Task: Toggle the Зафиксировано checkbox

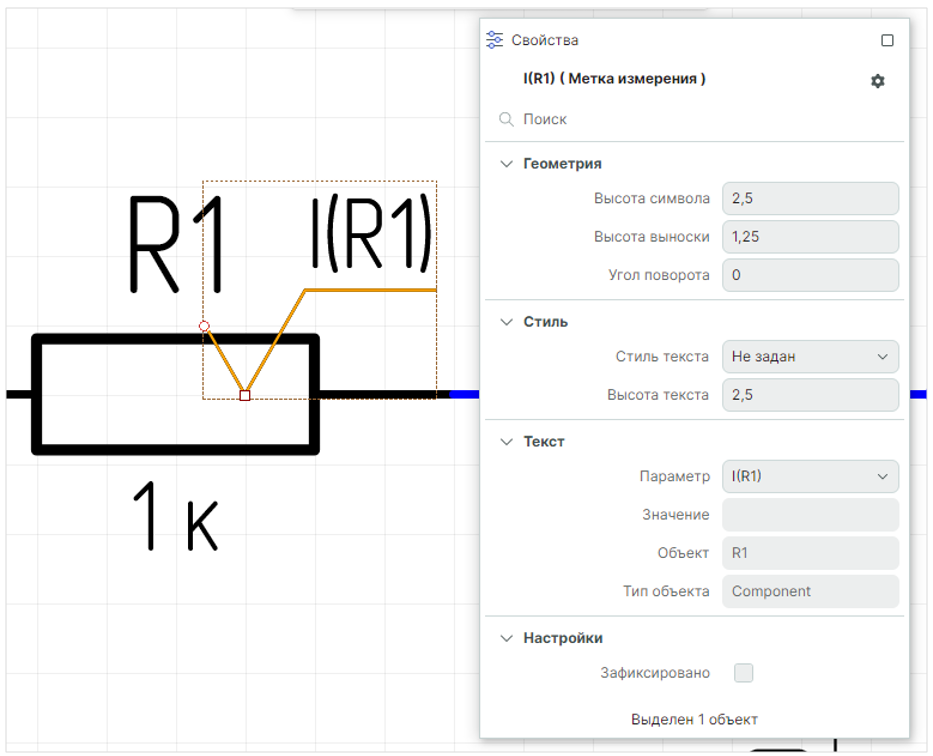Action: 743,673
